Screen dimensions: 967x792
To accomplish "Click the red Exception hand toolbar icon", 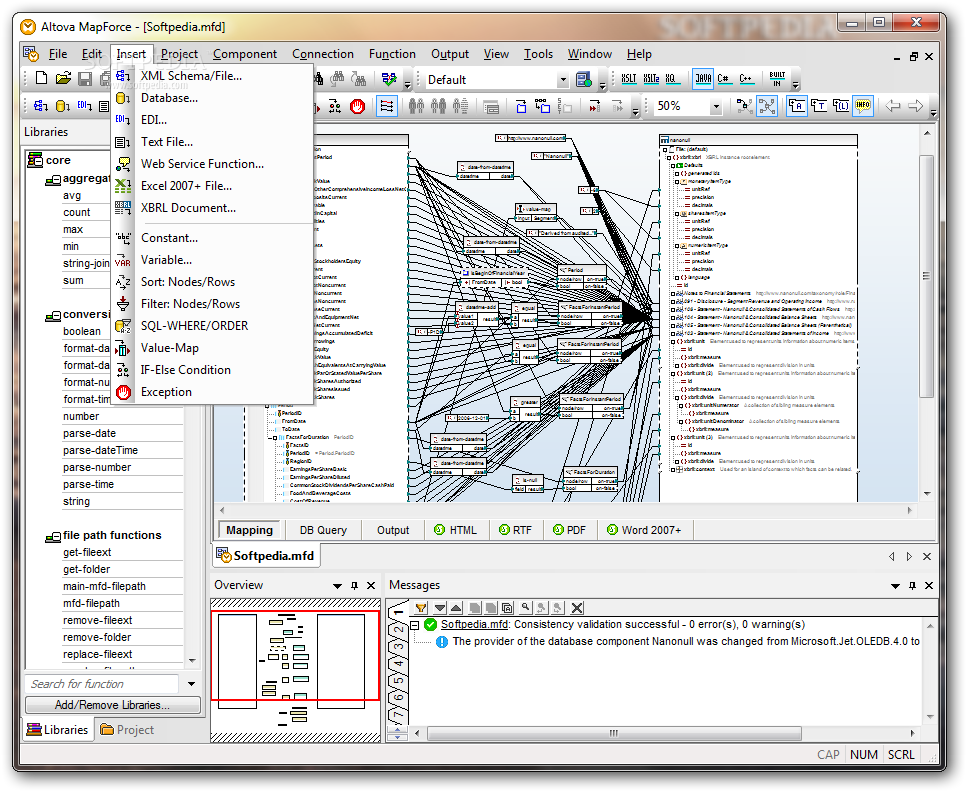I will (x=358, y=106).
